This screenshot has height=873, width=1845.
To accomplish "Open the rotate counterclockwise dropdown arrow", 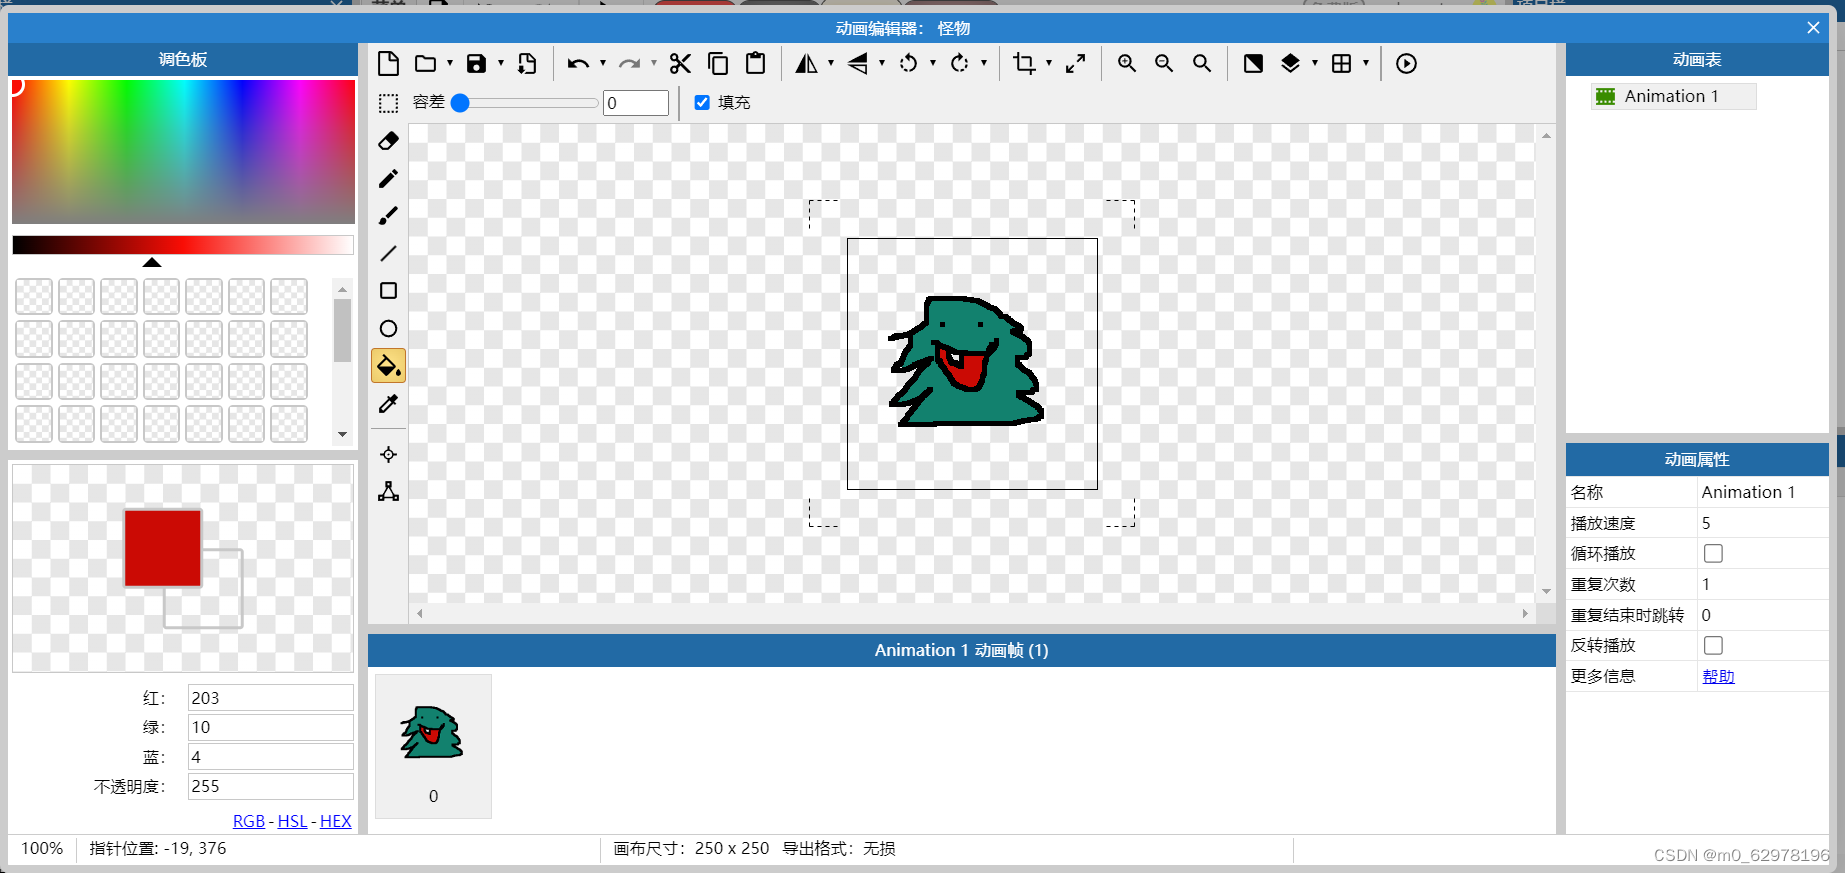I will coord(933,63).
